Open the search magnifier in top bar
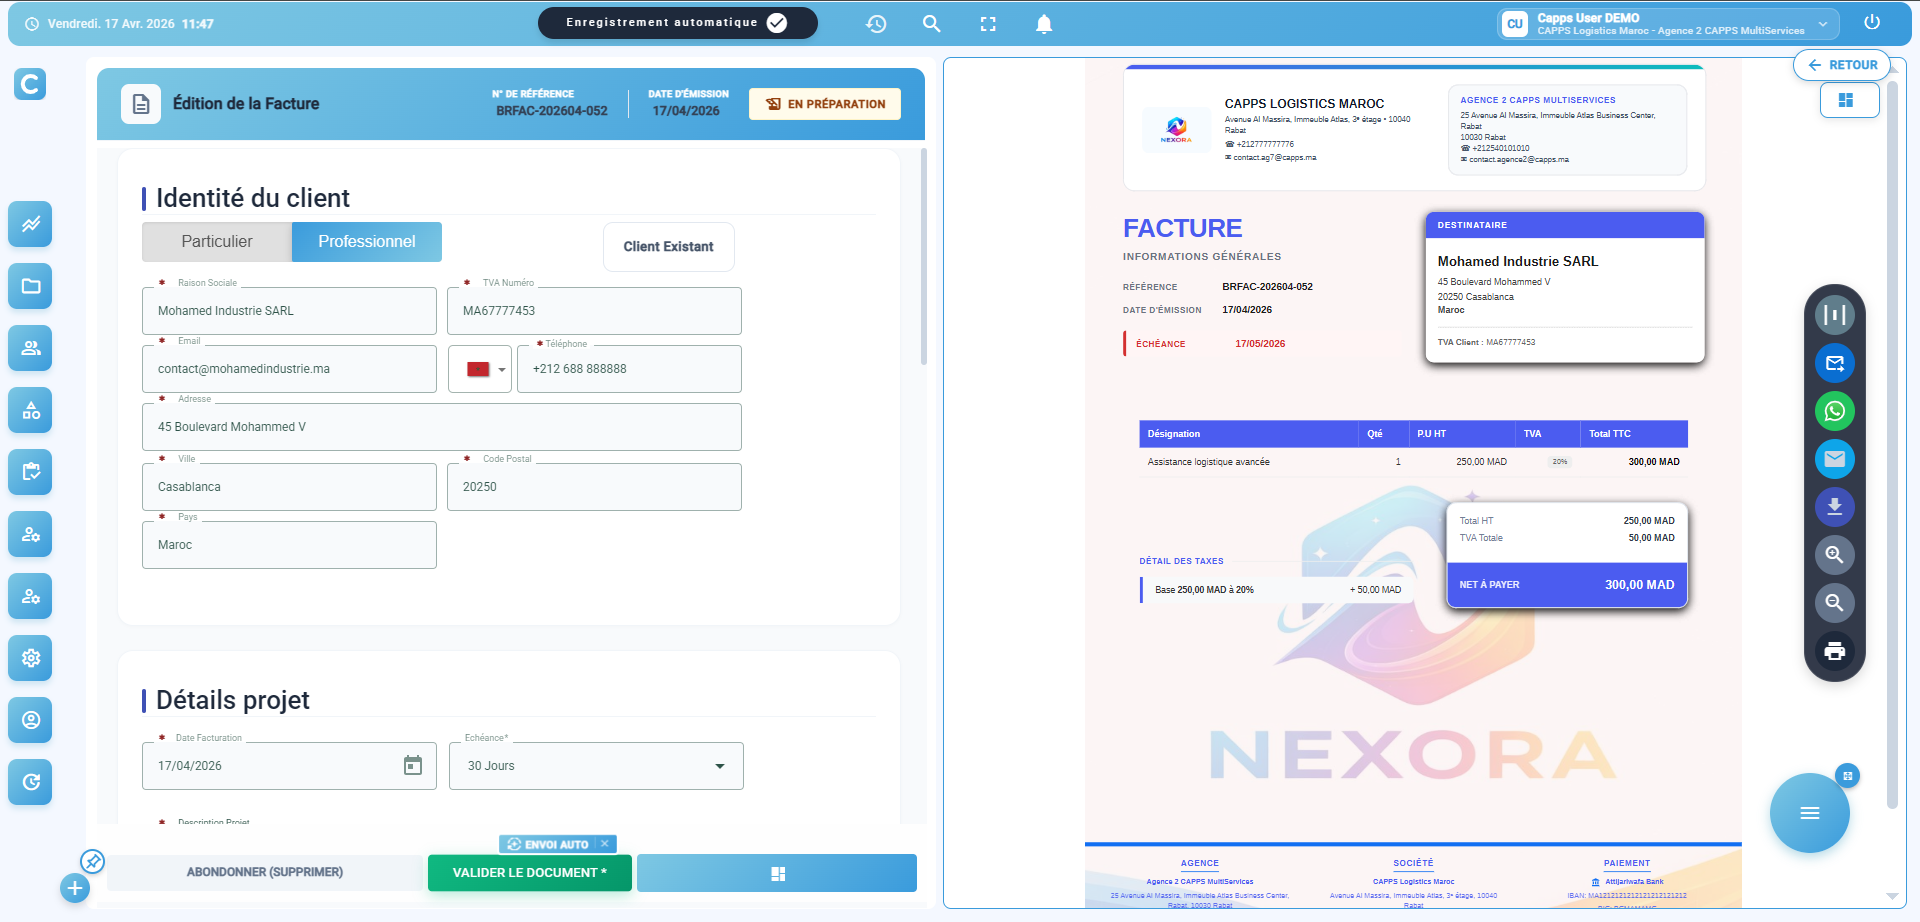Image resolution: width=1920 pixels, height=922 pixels. pyautogui.click(x=932, y=24)
